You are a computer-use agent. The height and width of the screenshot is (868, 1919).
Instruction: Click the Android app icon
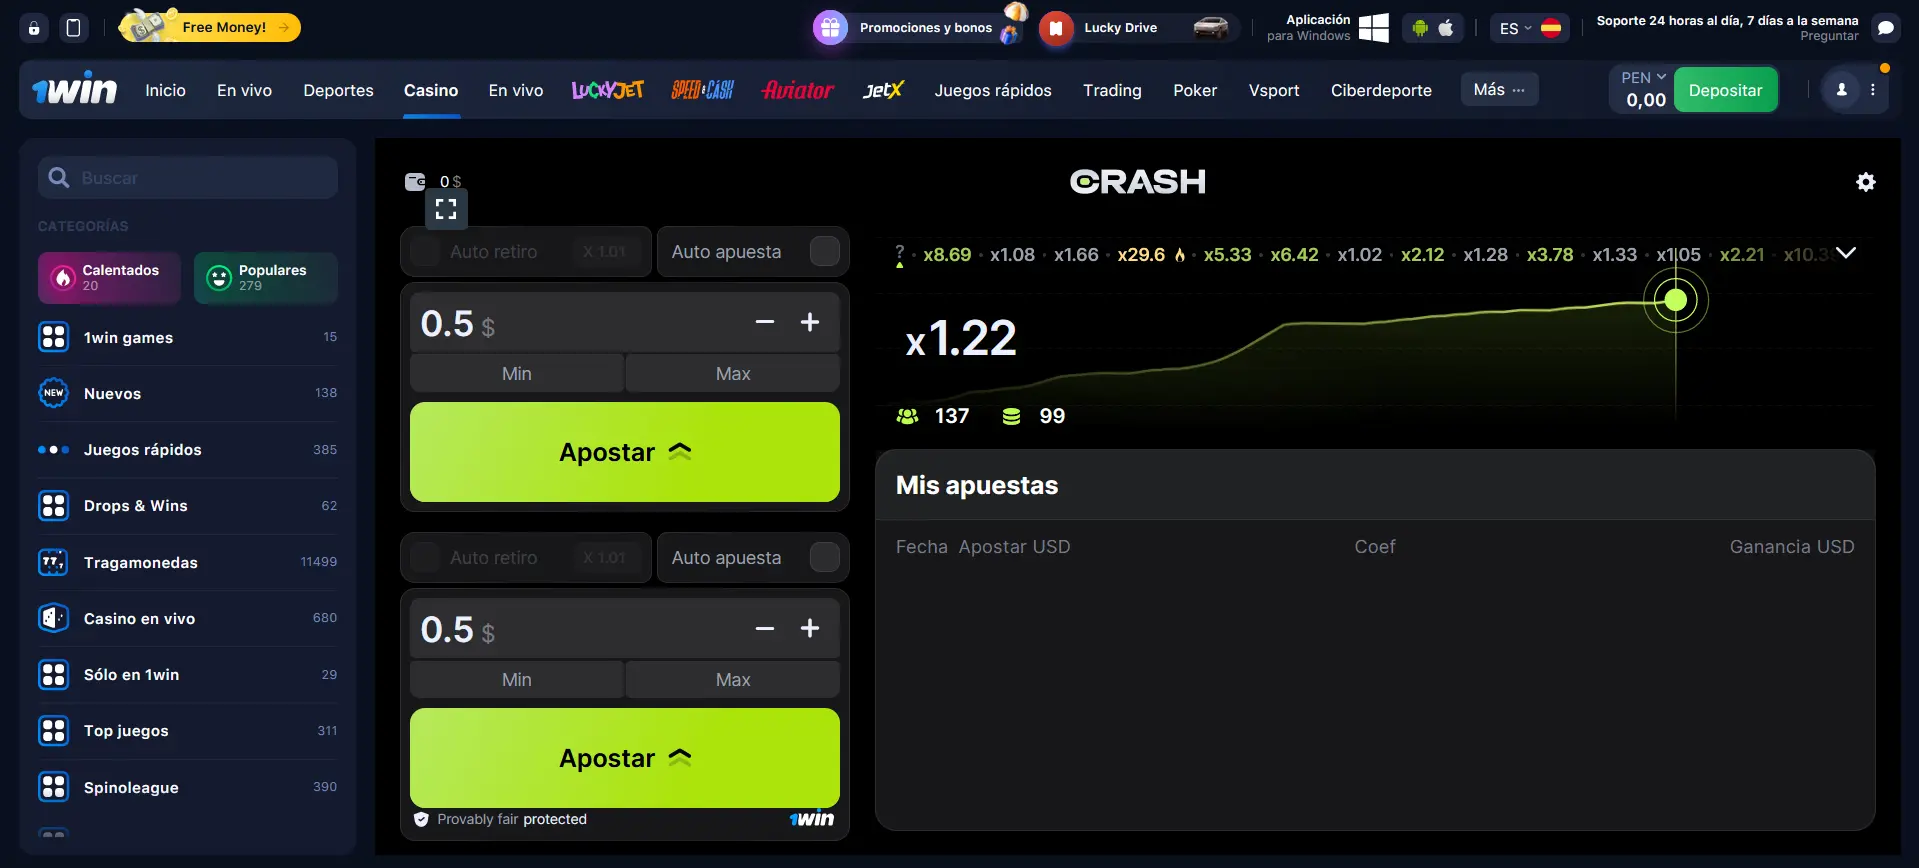click(1419, 28)
